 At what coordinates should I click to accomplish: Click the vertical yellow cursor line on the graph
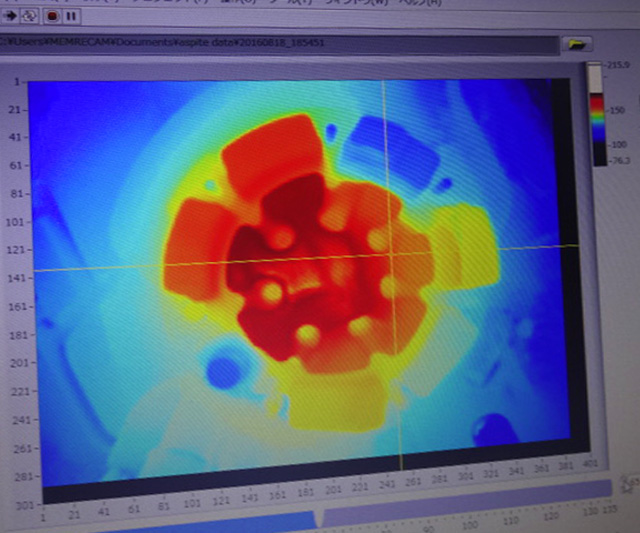(x=392, y=274)
